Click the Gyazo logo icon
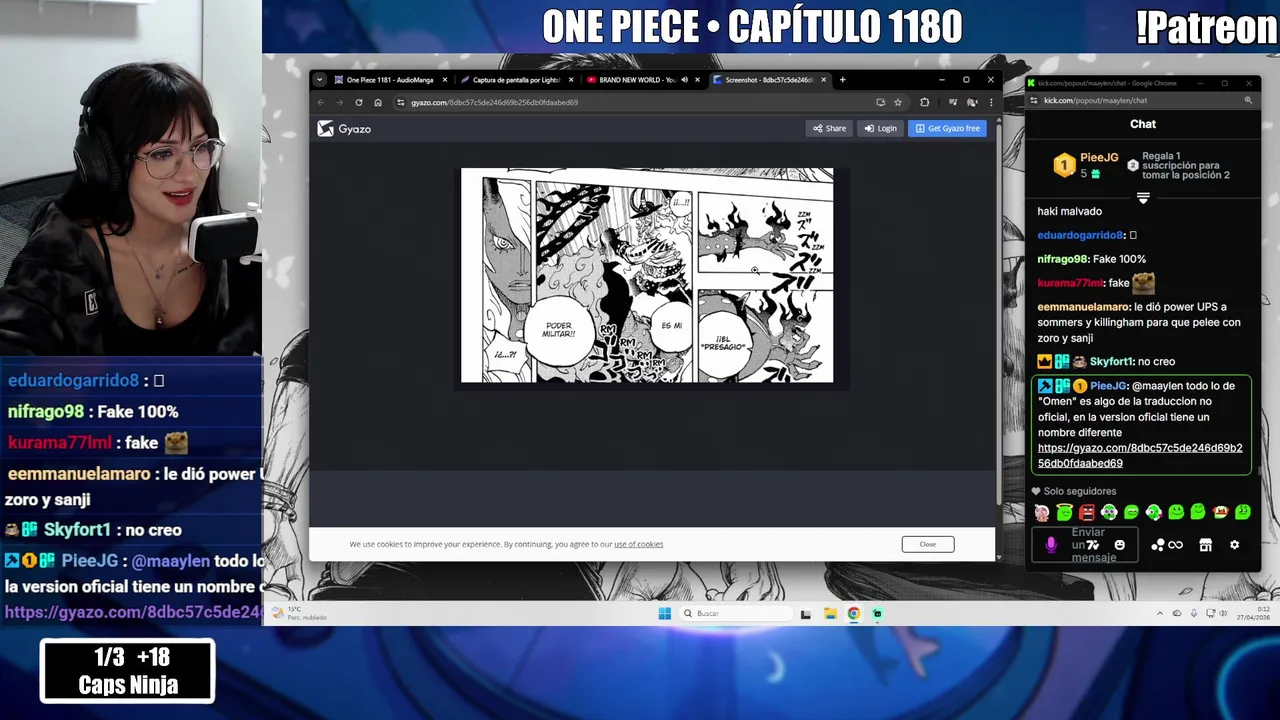The height and width of the screenshot is (720, 1280). (x=325, y=128)
